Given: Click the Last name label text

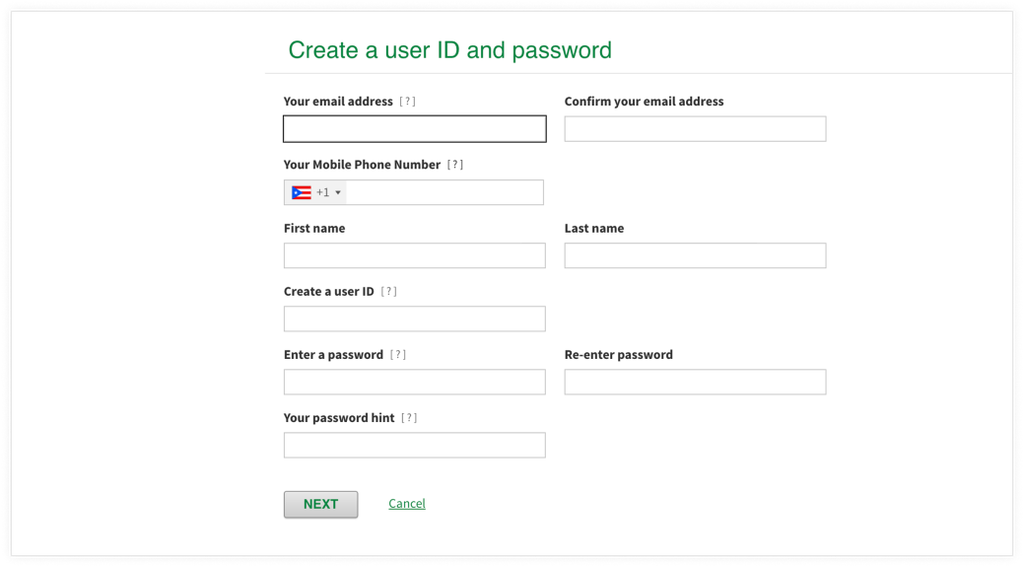Looking at the screenshot, I should click(x=594, y=229).
